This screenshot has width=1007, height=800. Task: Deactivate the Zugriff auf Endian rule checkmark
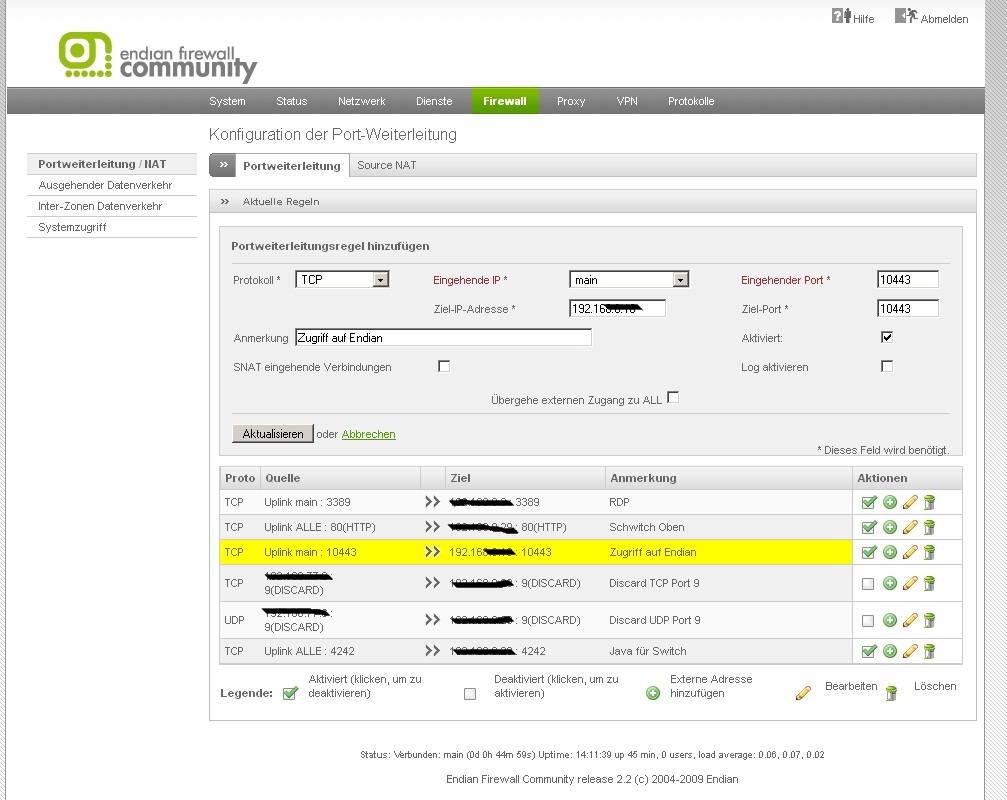[x=869, y=552]
